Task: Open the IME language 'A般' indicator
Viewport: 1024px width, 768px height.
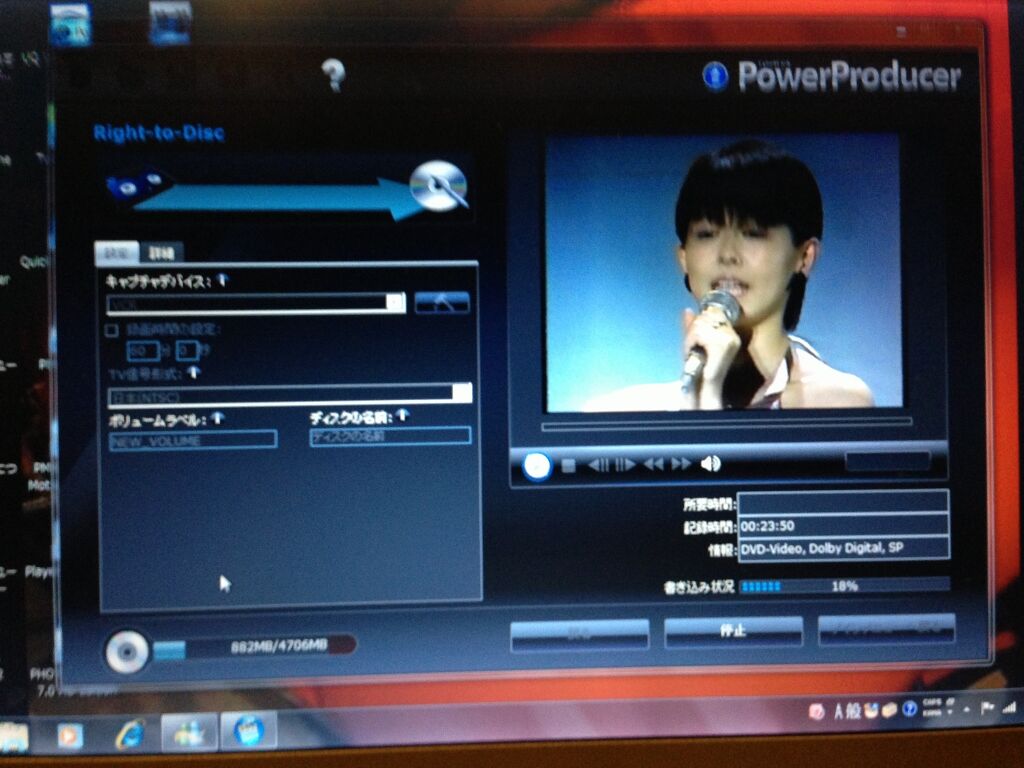Action: [x=846, y=711]
